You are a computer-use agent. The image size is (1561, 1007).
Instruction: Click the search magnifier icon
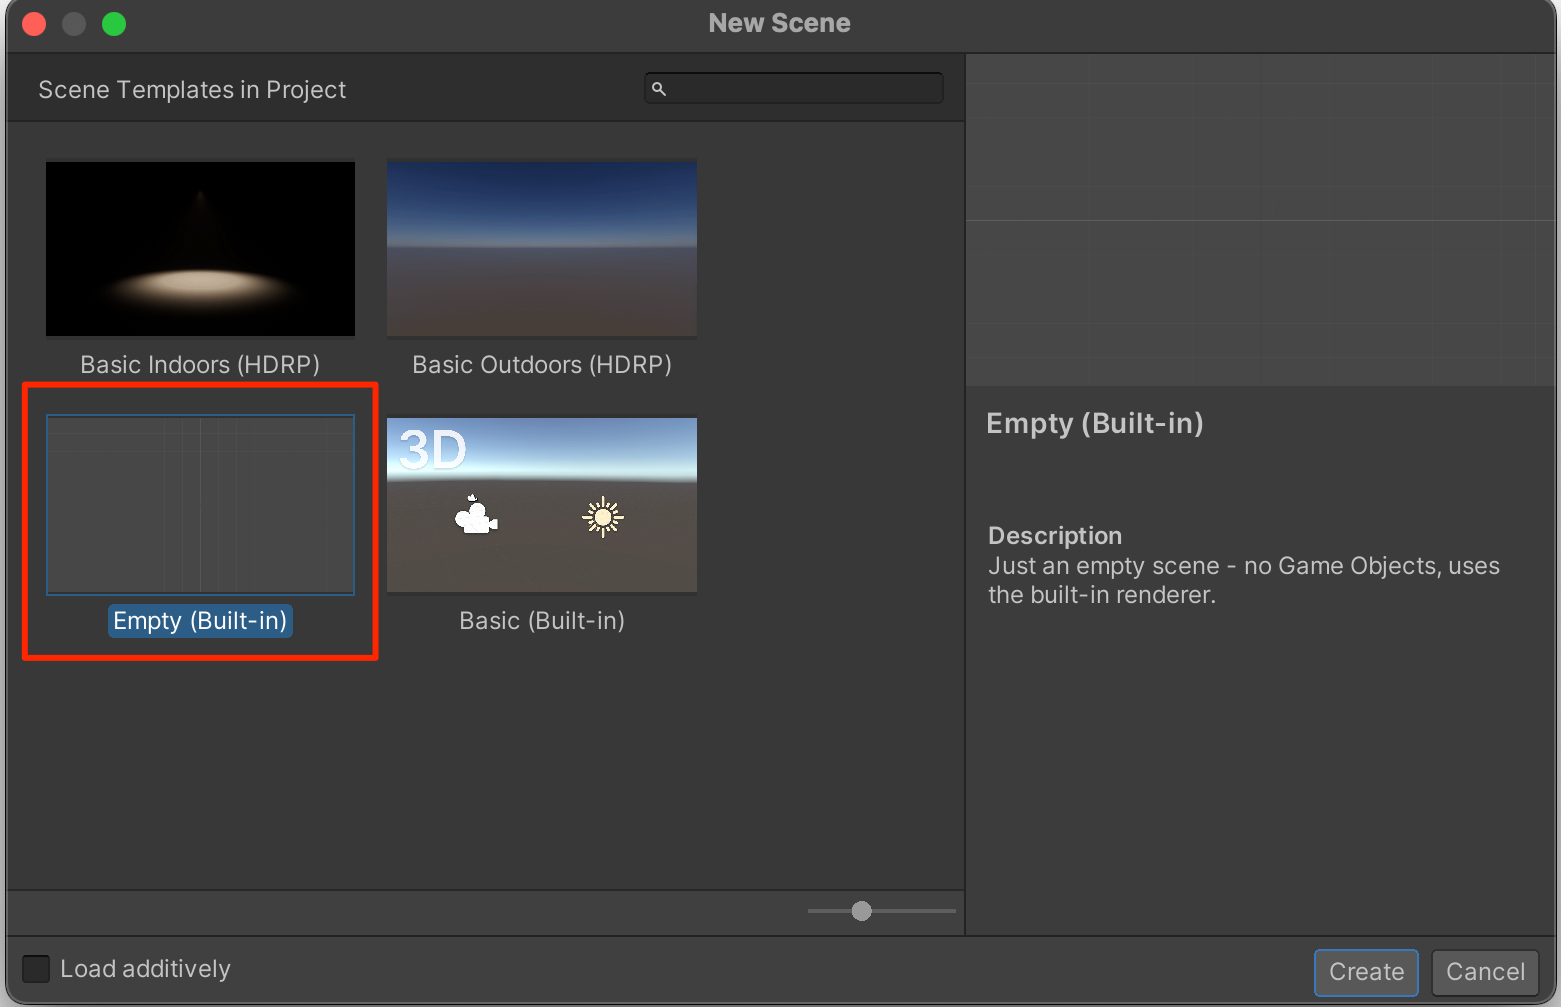click(659, 89)
